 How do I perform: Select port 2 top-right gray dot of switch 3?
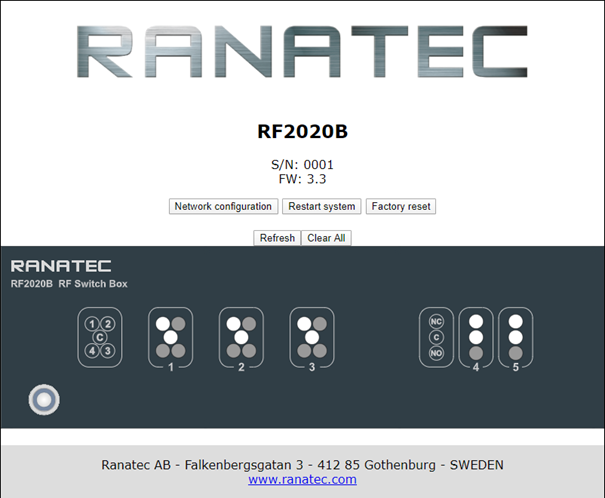(x=319, y=324)
